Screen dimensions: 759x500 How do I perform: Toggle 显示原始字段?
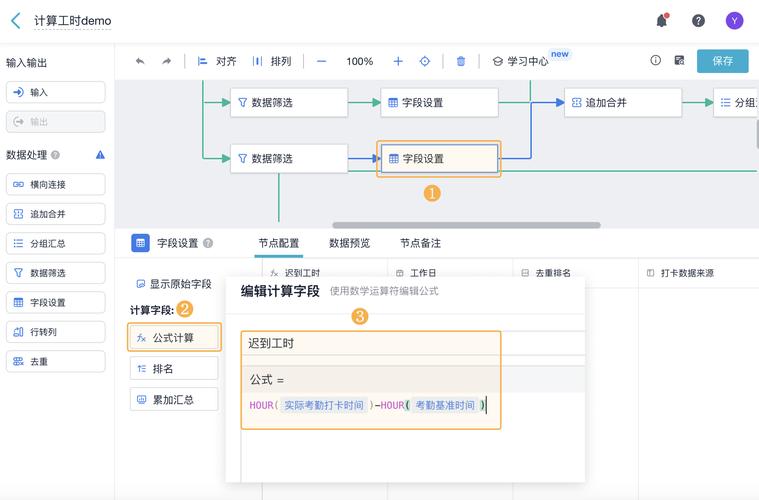click(174, 284)
